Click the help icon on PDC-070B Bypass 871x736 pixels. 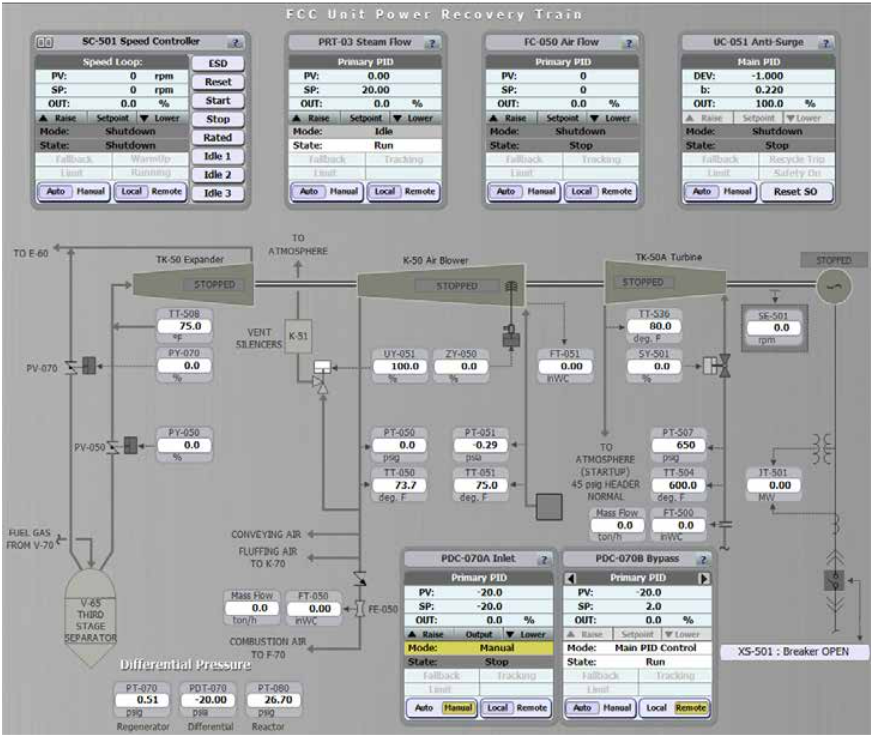tap(703, 558)
